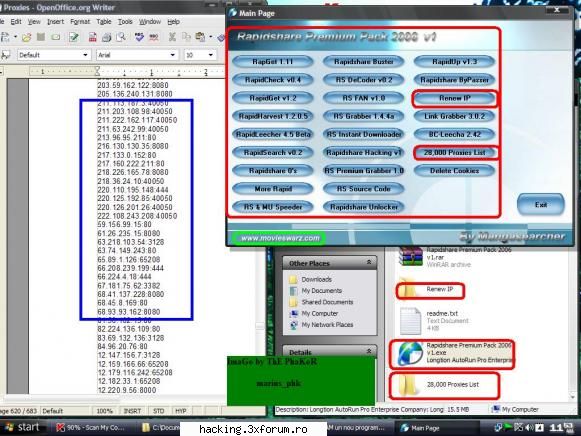Collapse the Other Places panel

click(369, 263)
